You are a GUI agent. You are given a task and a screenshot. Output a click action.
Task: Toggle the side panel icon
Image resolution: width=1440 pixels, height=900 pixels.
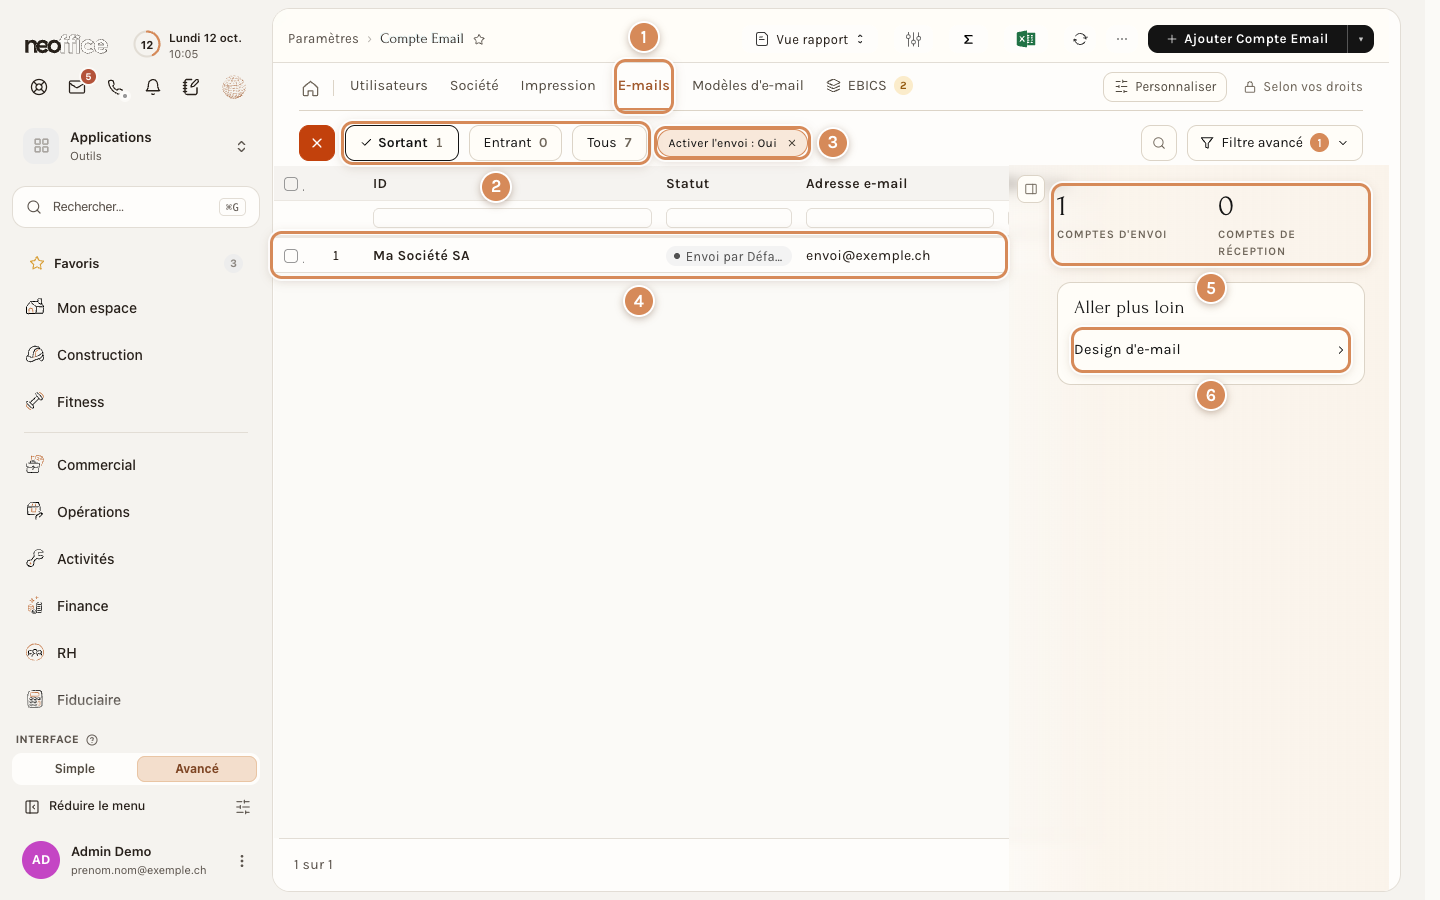(1031, 189)
